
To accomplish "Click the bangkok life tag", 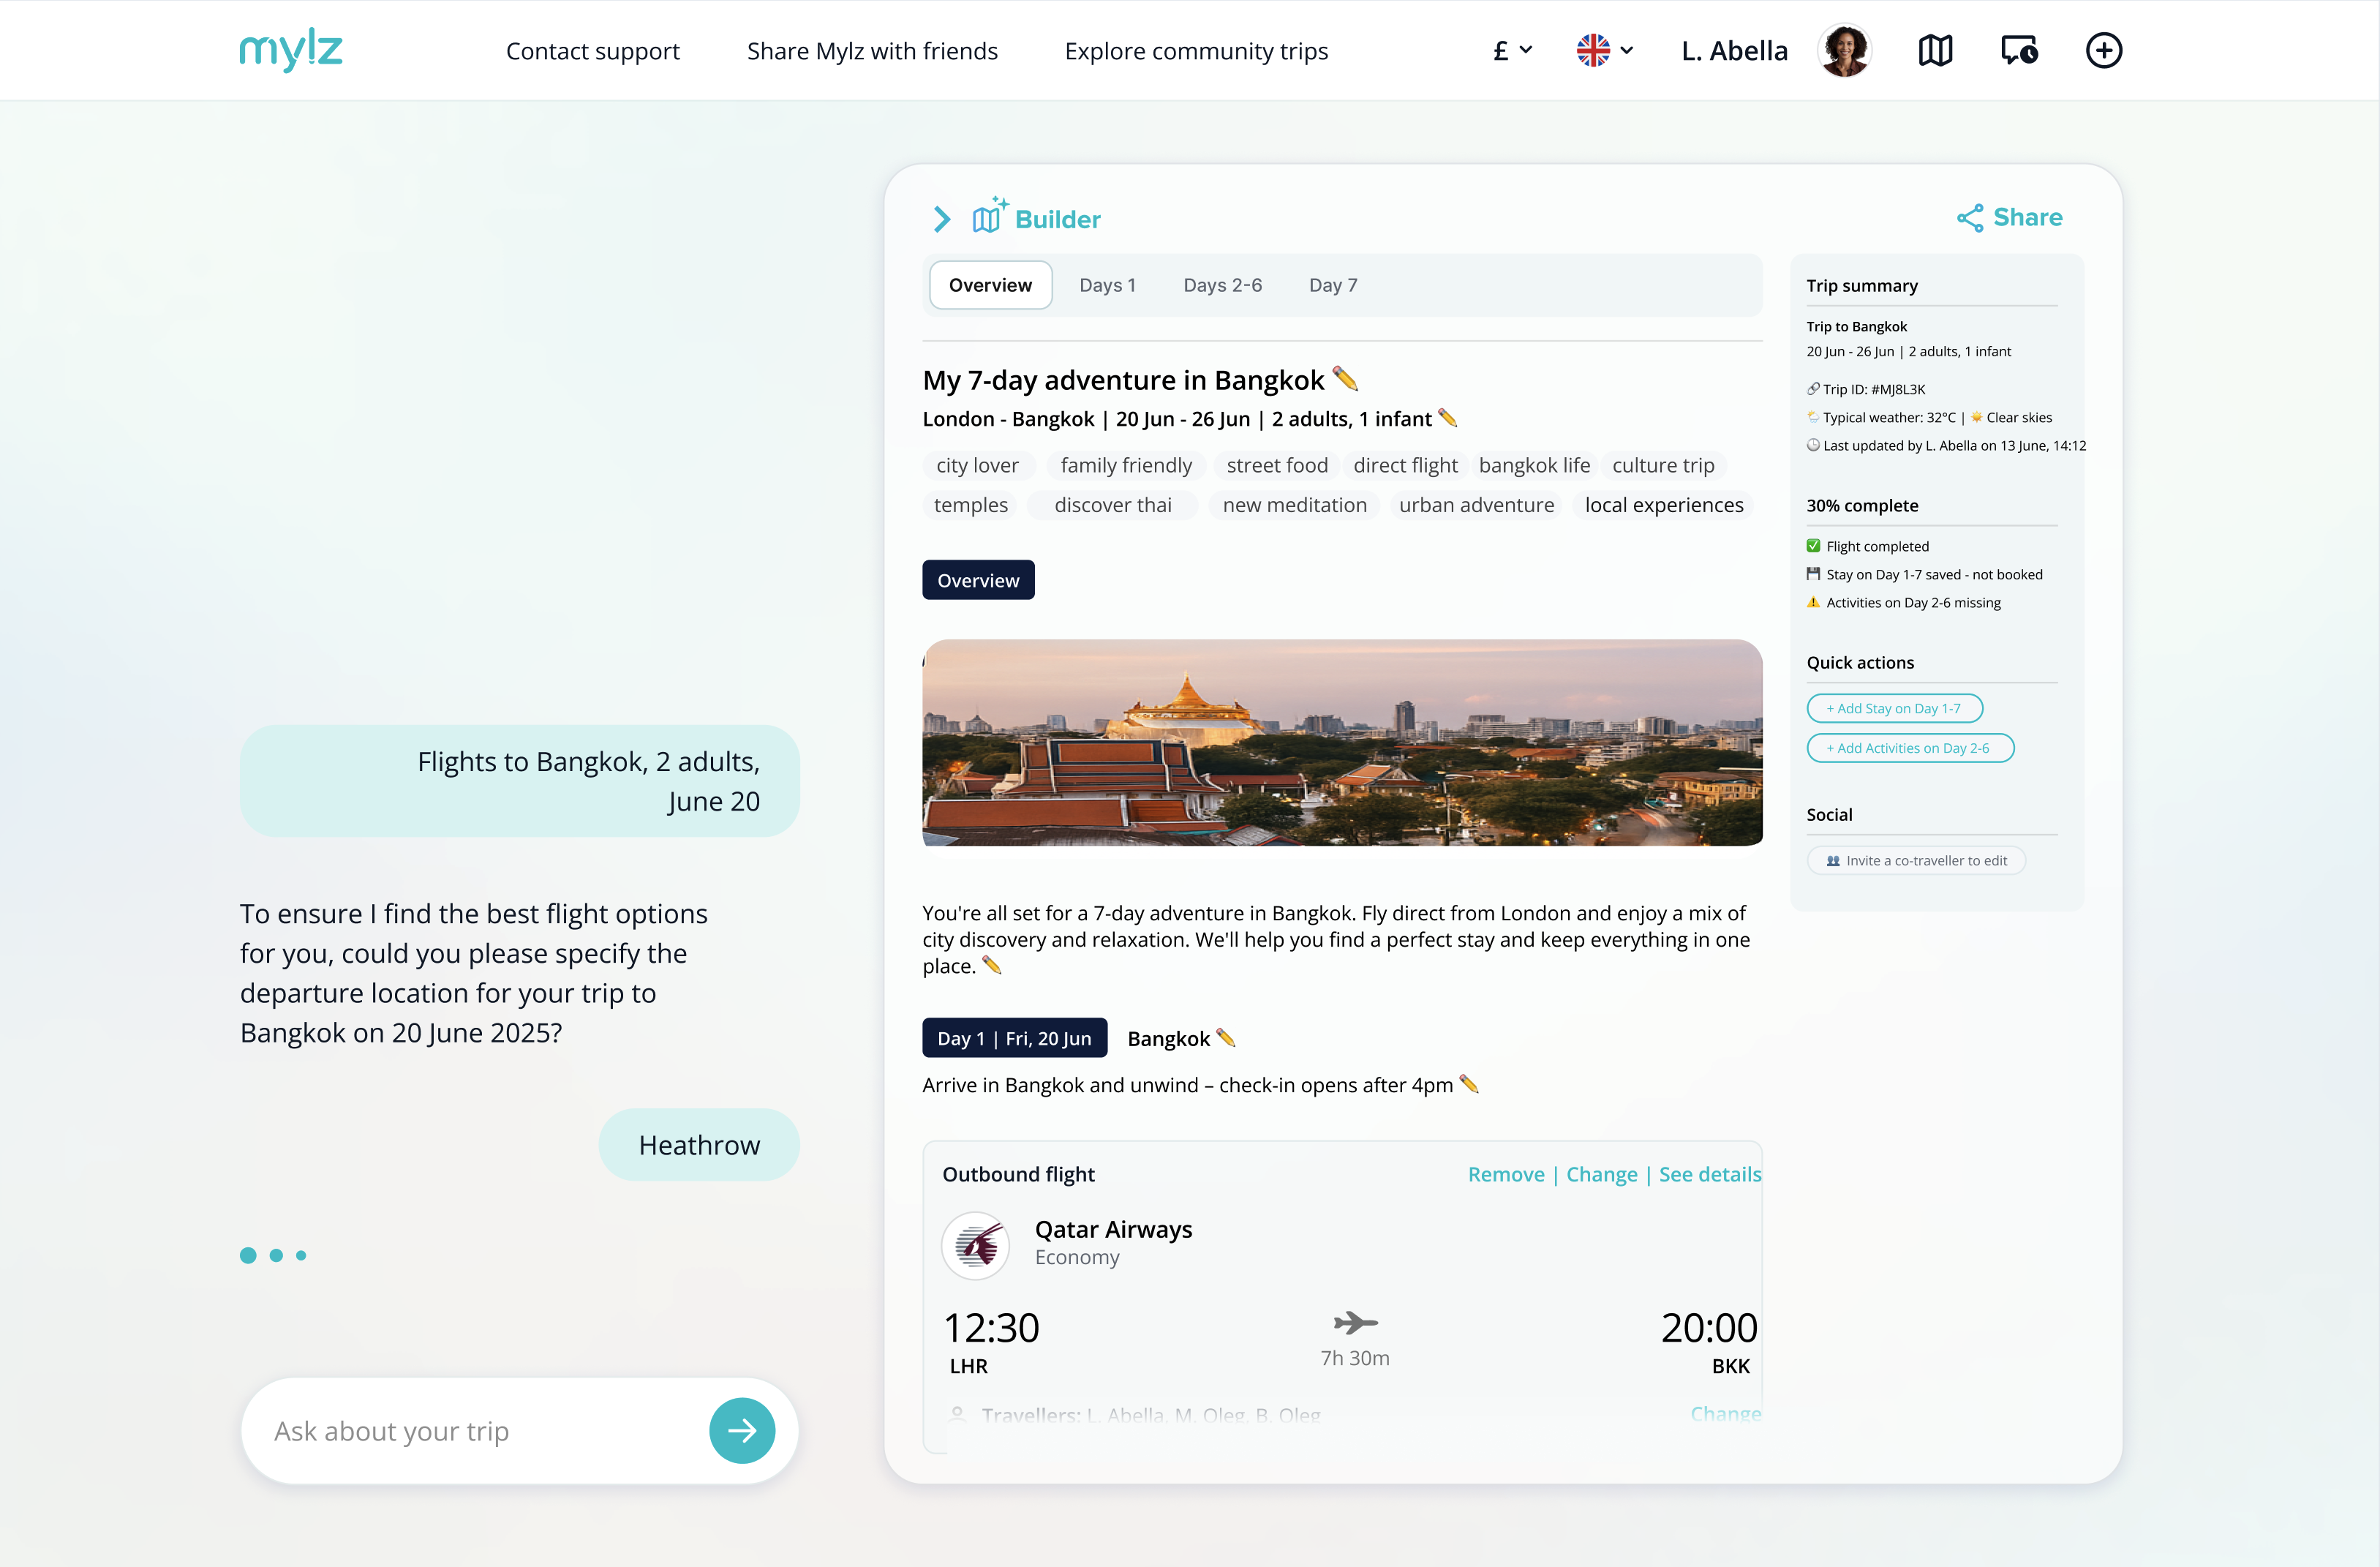I will click(x=1534, y=465).
